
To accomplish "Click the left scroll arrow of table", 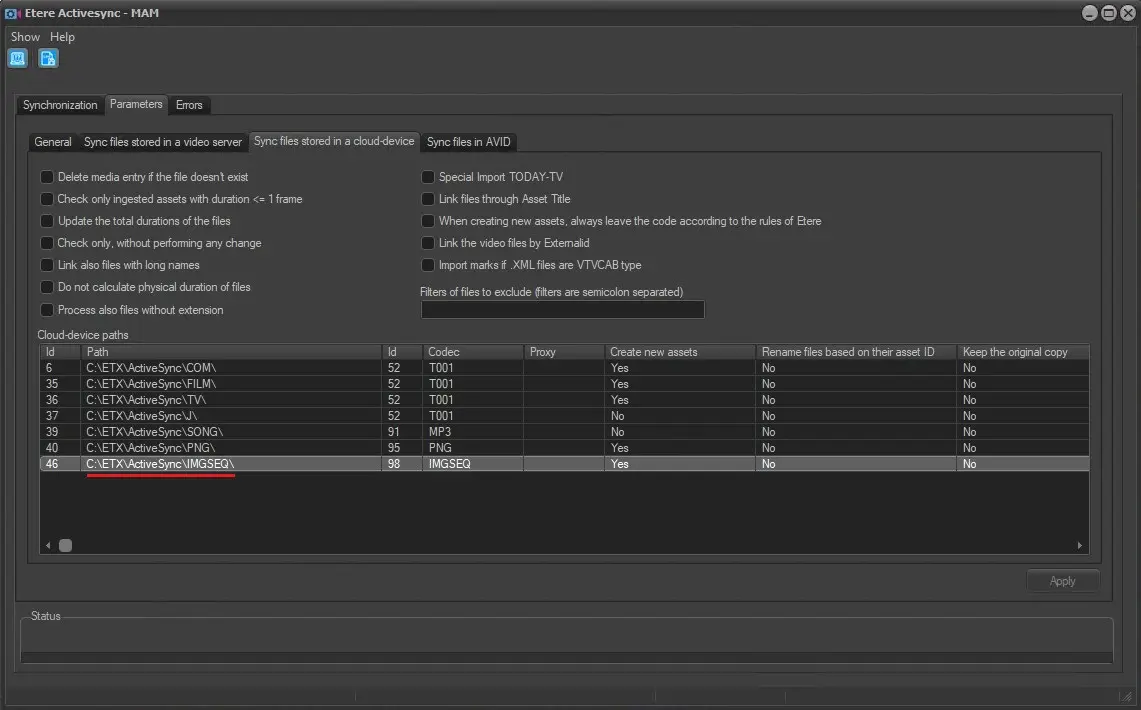I will pyautogui.click(x=48, y=545).
